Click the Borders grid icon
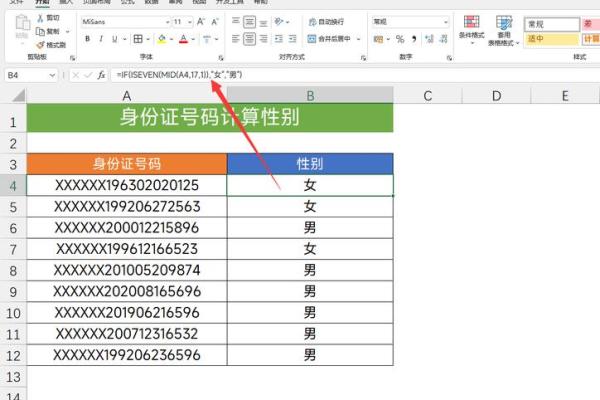Screen dimensions: 600x400 pyautogui.click(x=138, y=39)
